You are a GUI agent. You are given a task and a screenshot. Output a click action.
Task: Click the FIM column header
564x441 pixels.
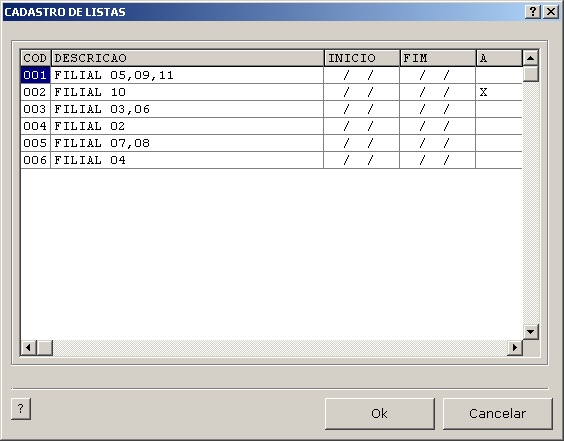(438, 58)
